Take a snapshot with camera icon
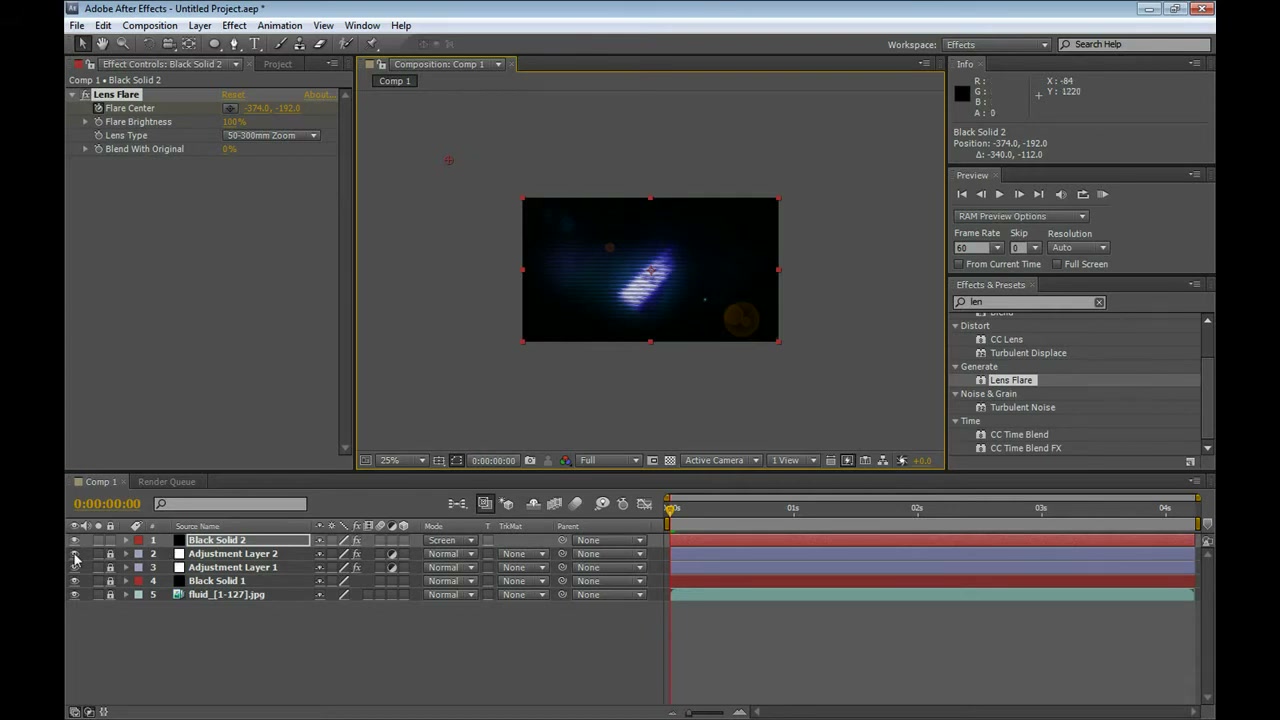Screen dimensions: 1280x720 point(530,461)
